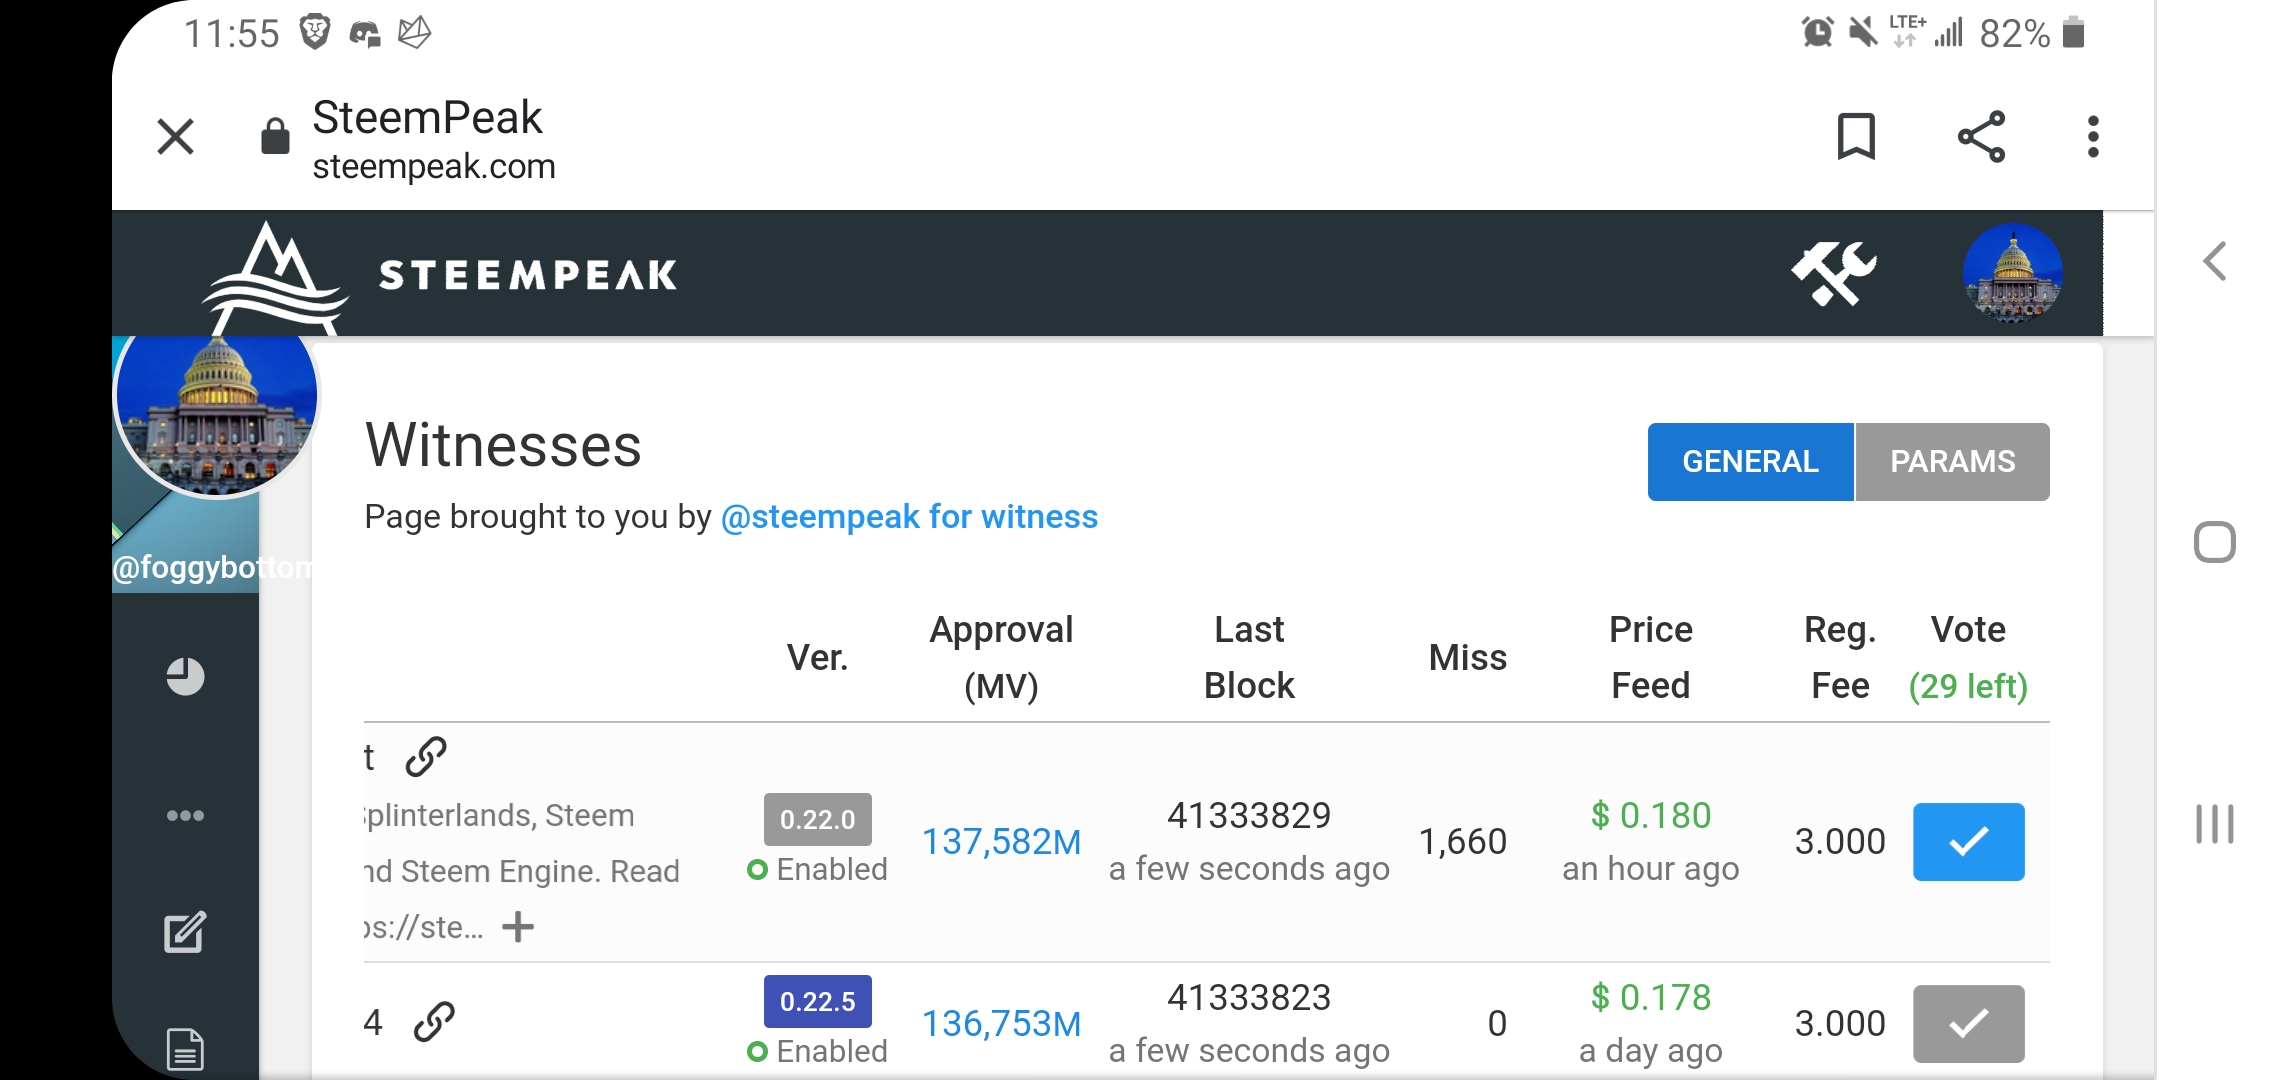The image size is (2280, 1080).
Task: Open browser three-dot overflow menu
Action: coord(2093,137)
